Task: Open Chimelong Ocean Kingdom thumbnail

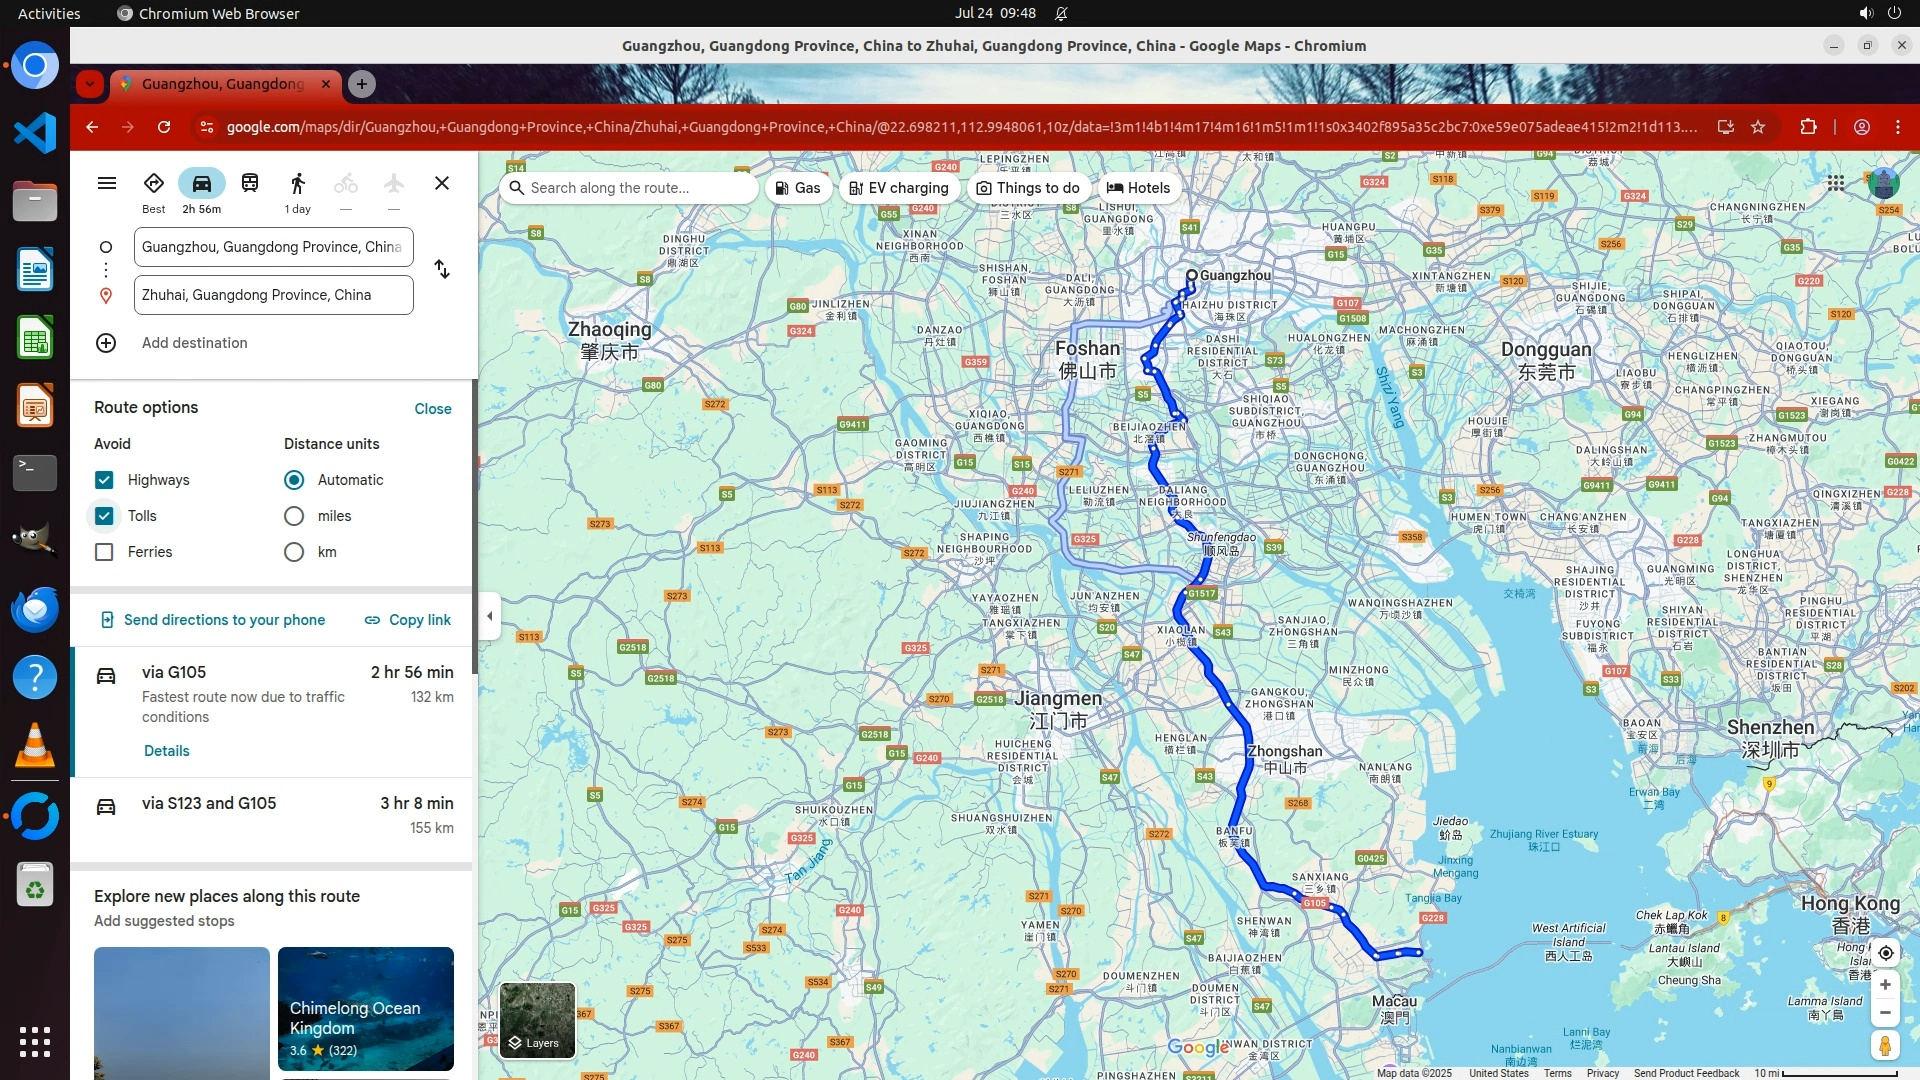Action: coord(365,1008)
